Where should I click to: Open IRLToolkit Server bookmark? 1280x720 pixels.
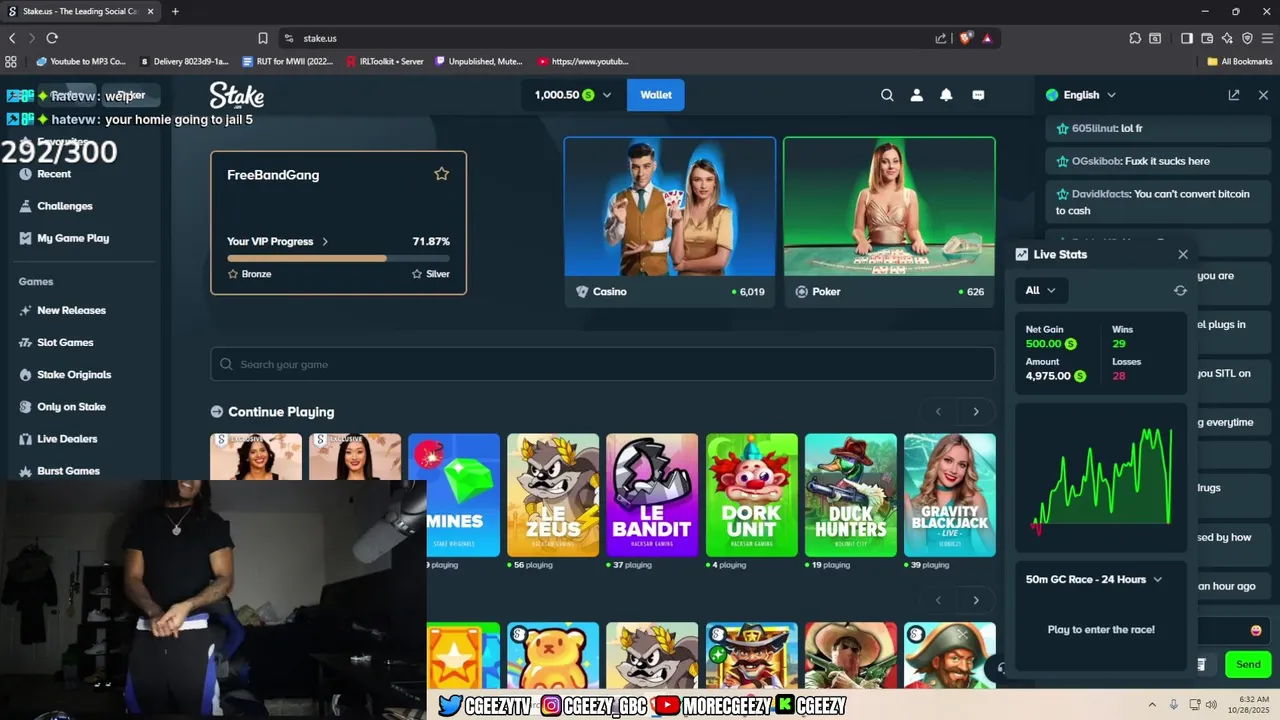[385, 61]
